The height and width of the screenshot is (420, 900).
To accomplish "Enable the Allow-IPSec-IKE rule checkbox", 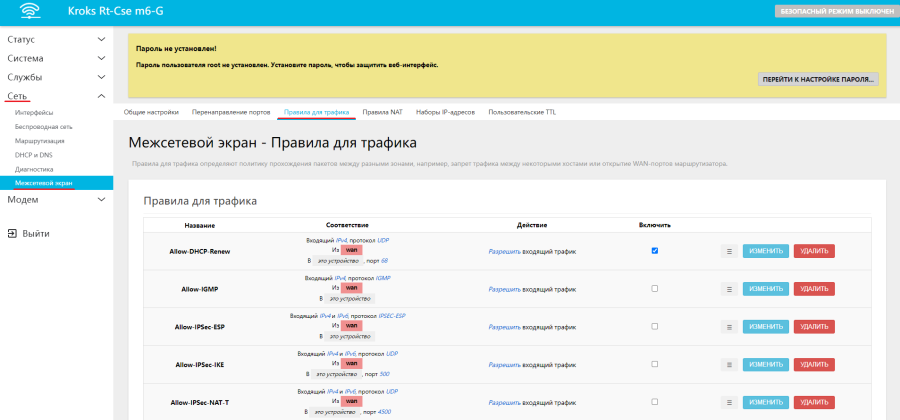I will [655, 364].
